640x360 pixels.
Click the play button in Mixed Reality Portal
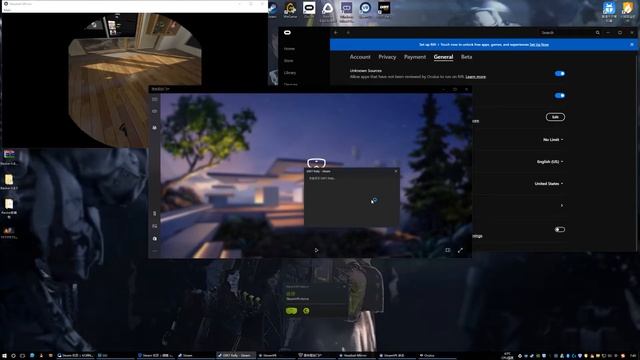click(x=316, y=250)
